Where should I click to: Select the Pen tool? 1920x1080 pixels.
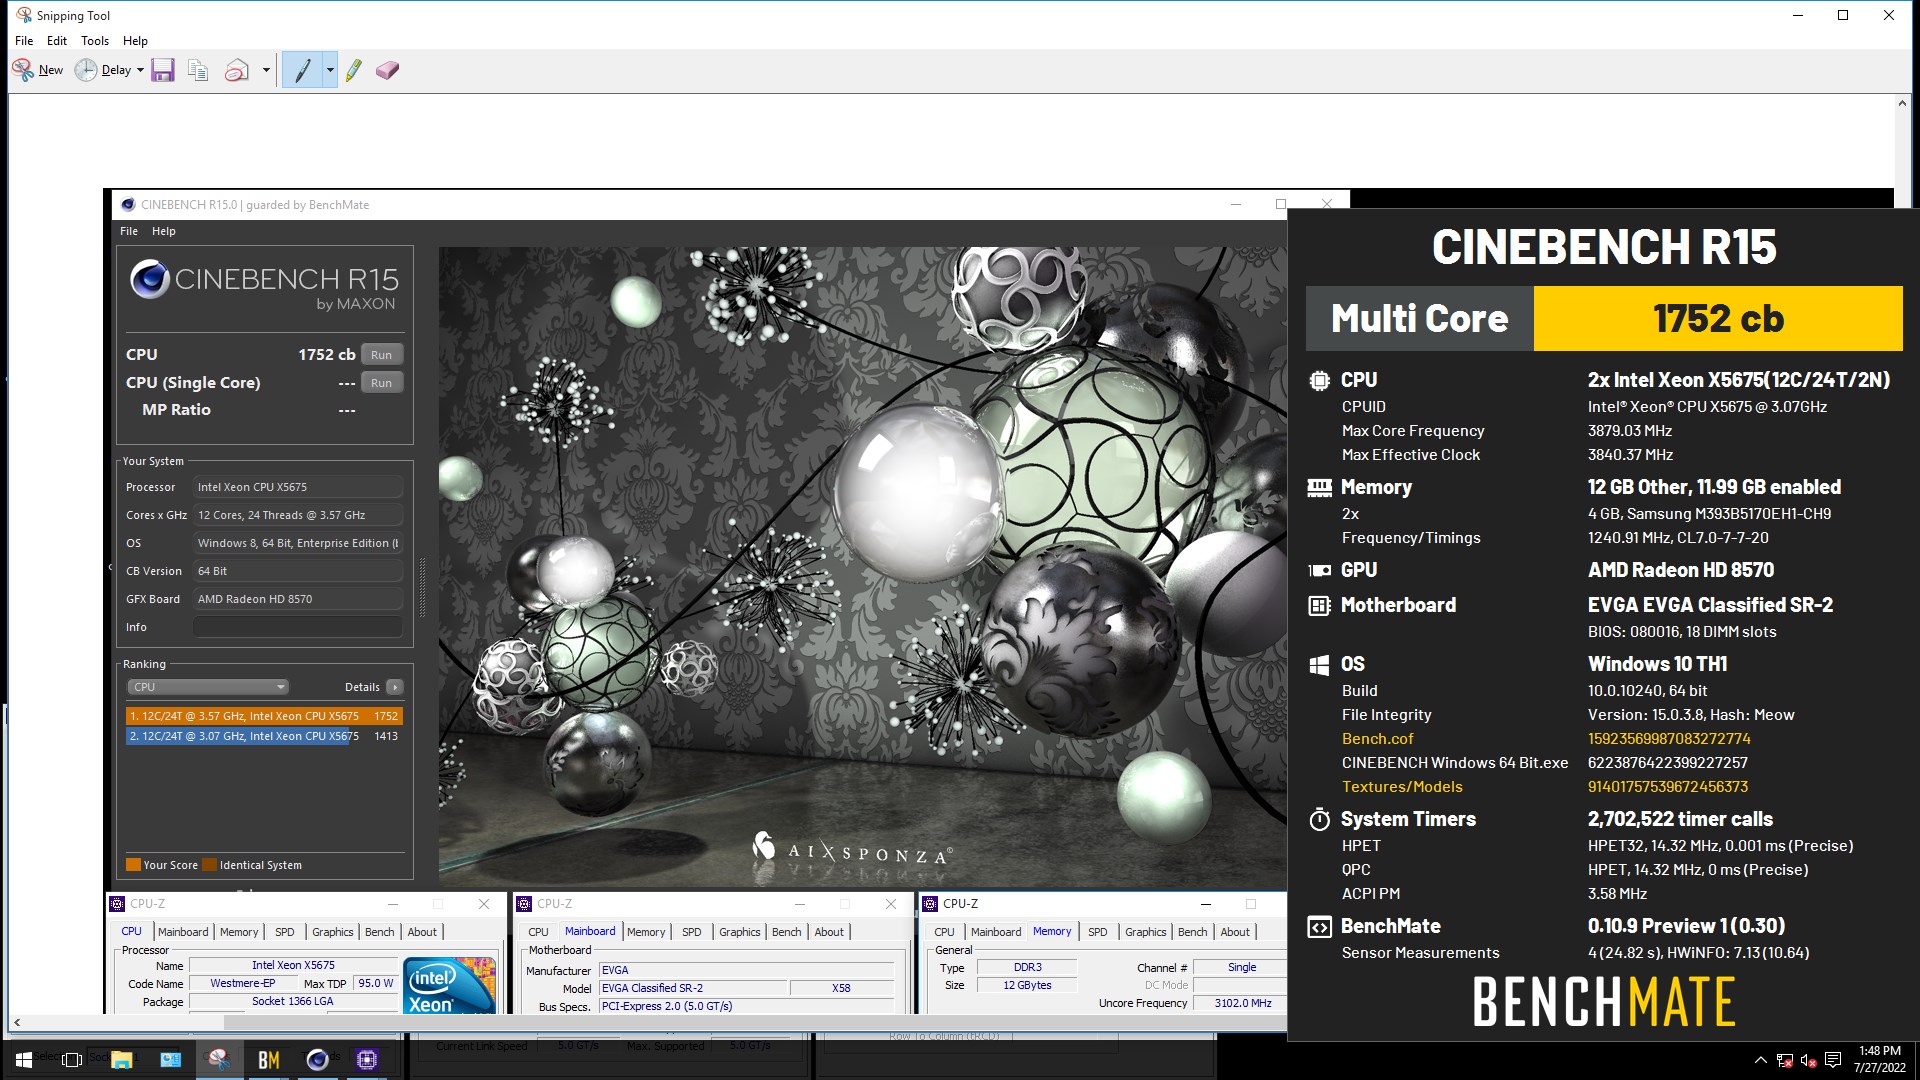tap(303, 70)
